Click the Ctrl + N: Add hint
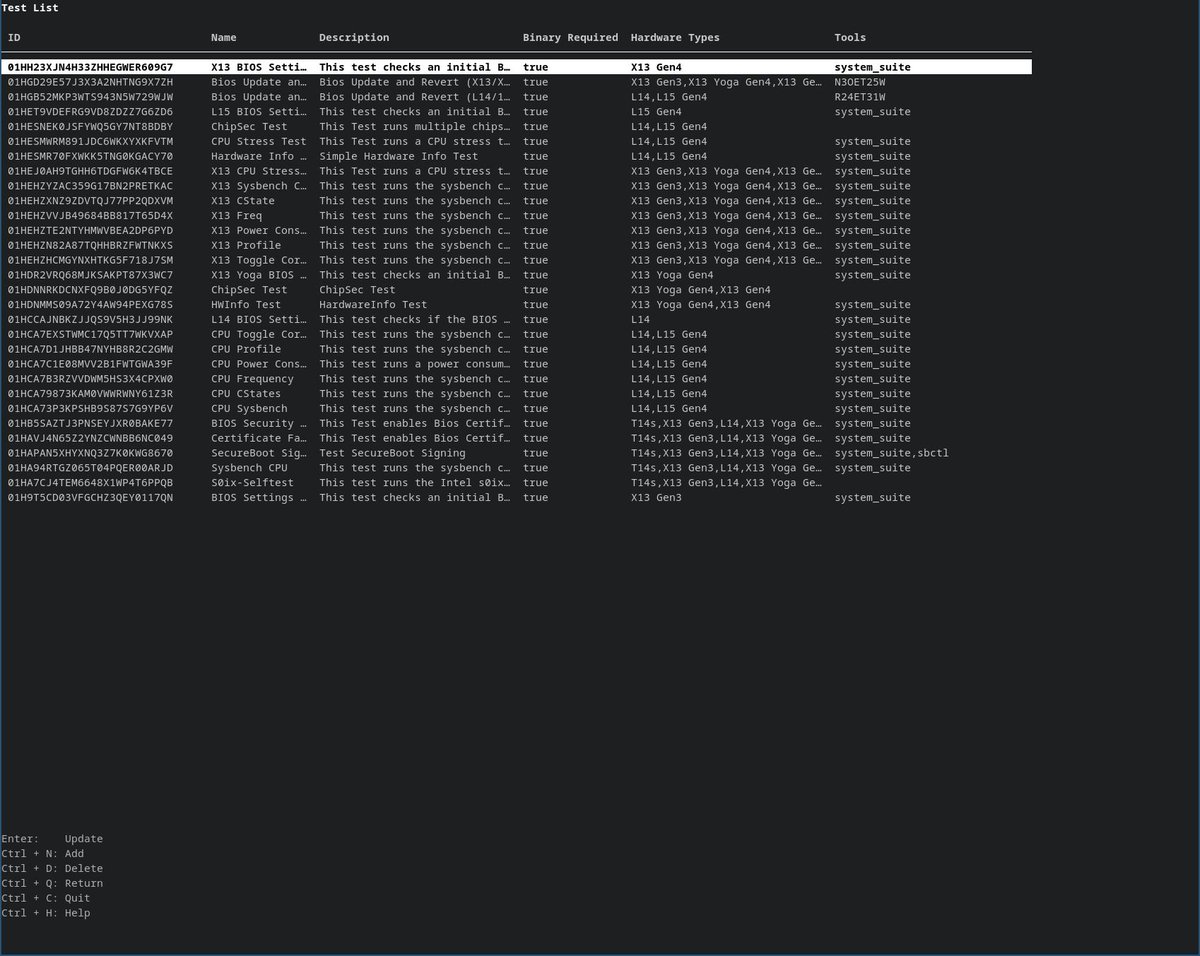1200x956 pixels. [x=43, y=854]
